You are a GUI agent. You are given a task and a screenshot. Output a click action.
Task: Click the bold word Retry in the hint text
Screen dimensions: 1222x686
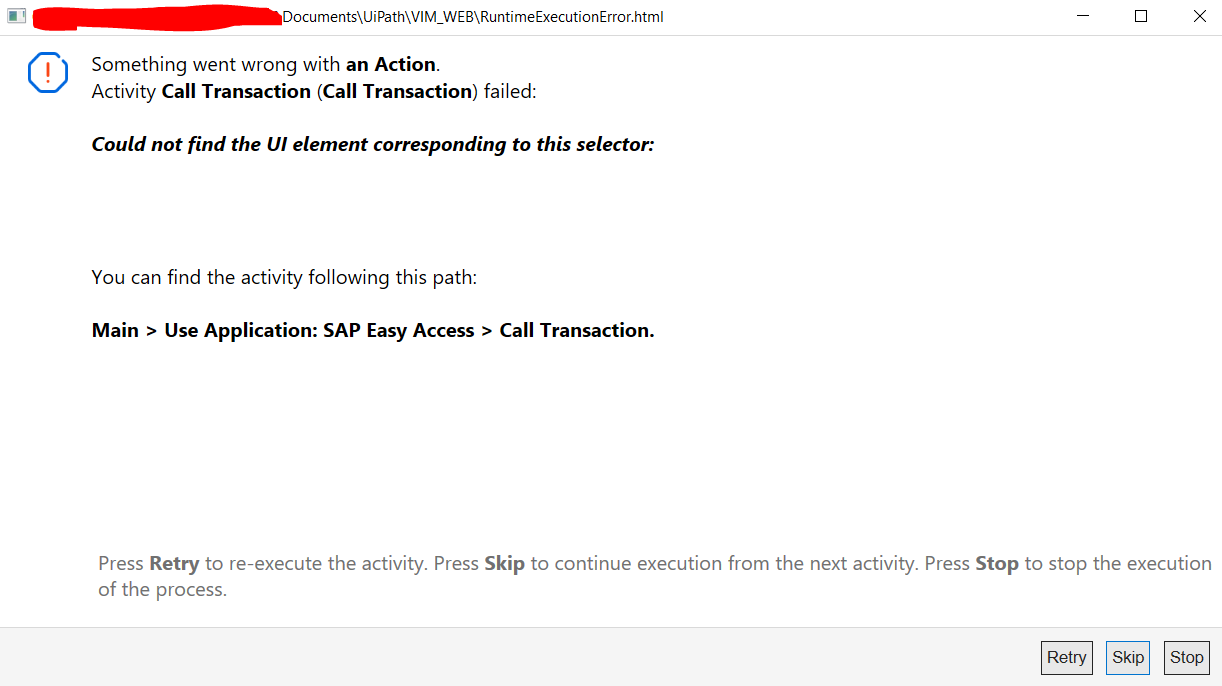point(174,563)
